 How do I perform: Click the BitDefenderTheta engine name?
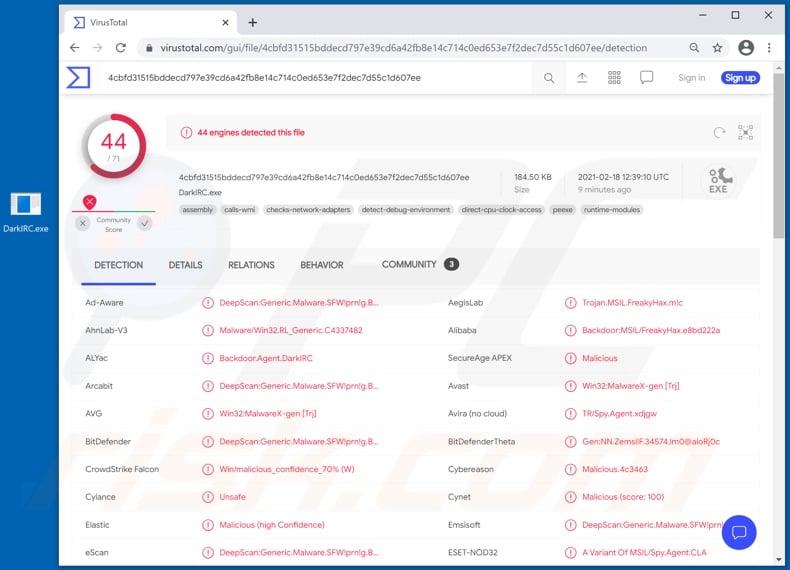tap(481, 441)
